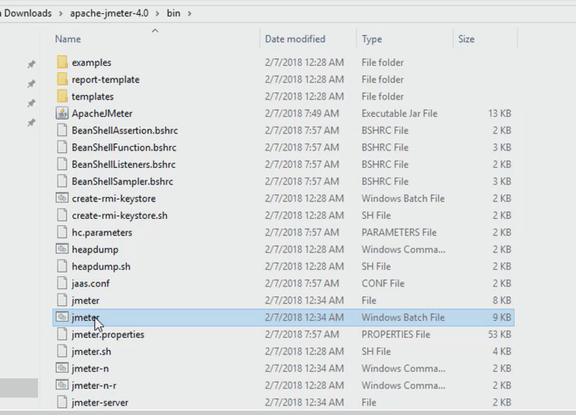
Task: Select the BeanShellListeners.bshrc file icon
Action: [x=62, y=164]
